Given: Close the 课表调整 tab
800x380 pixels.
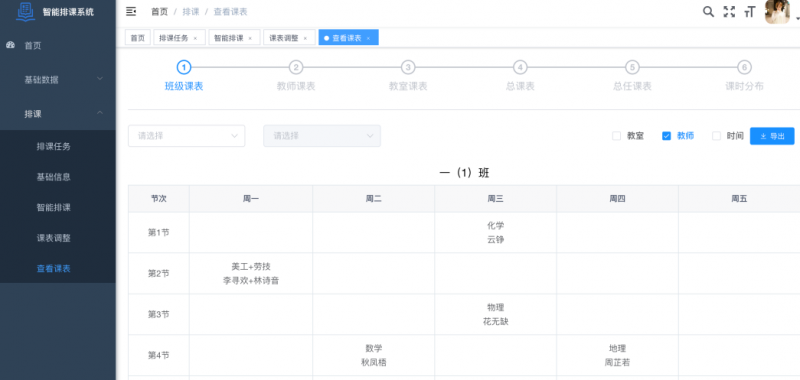Looking at the screenshot, I should (305, 38).
